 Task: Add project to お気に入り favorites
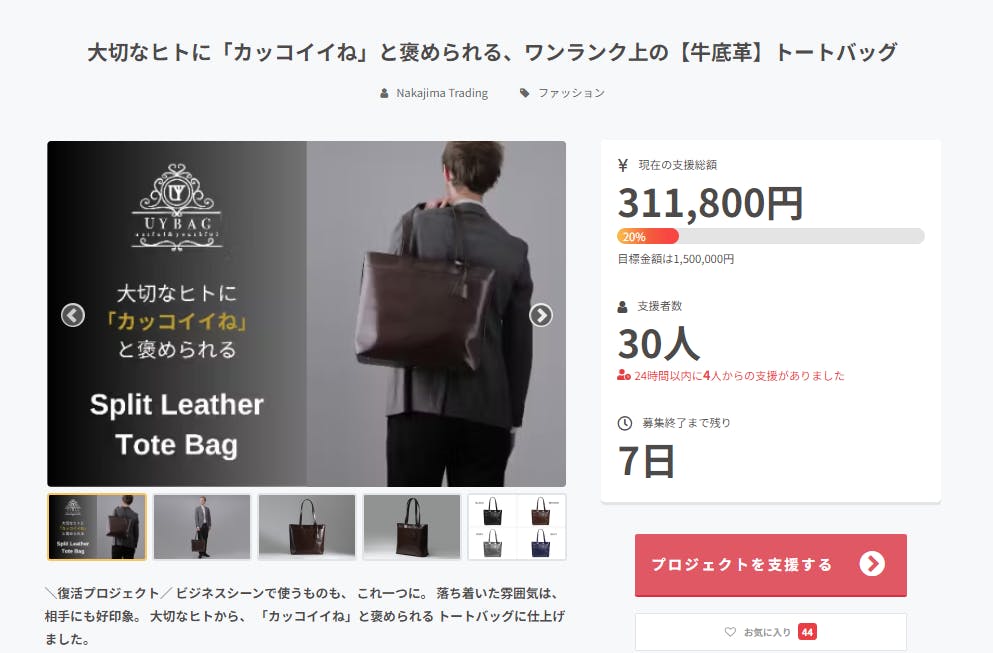[771, 631]
